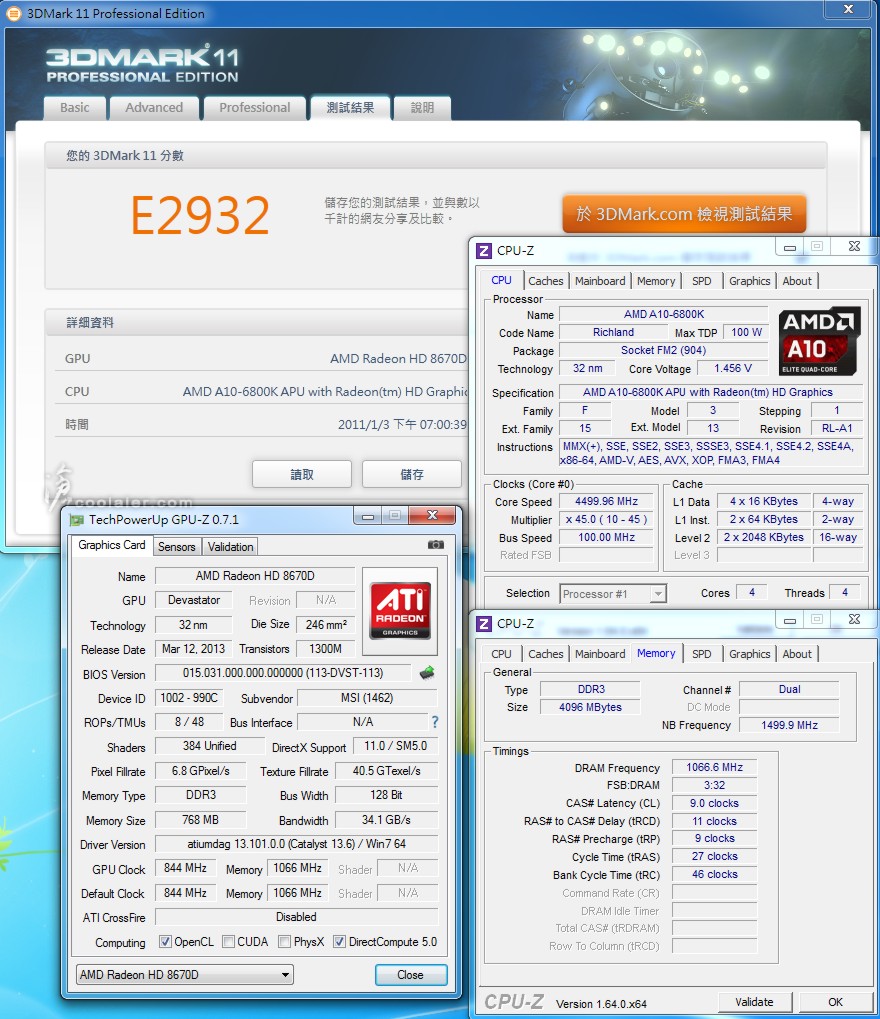Open Graphics tab in lower CPU-Z window

[x=749, y=654]
